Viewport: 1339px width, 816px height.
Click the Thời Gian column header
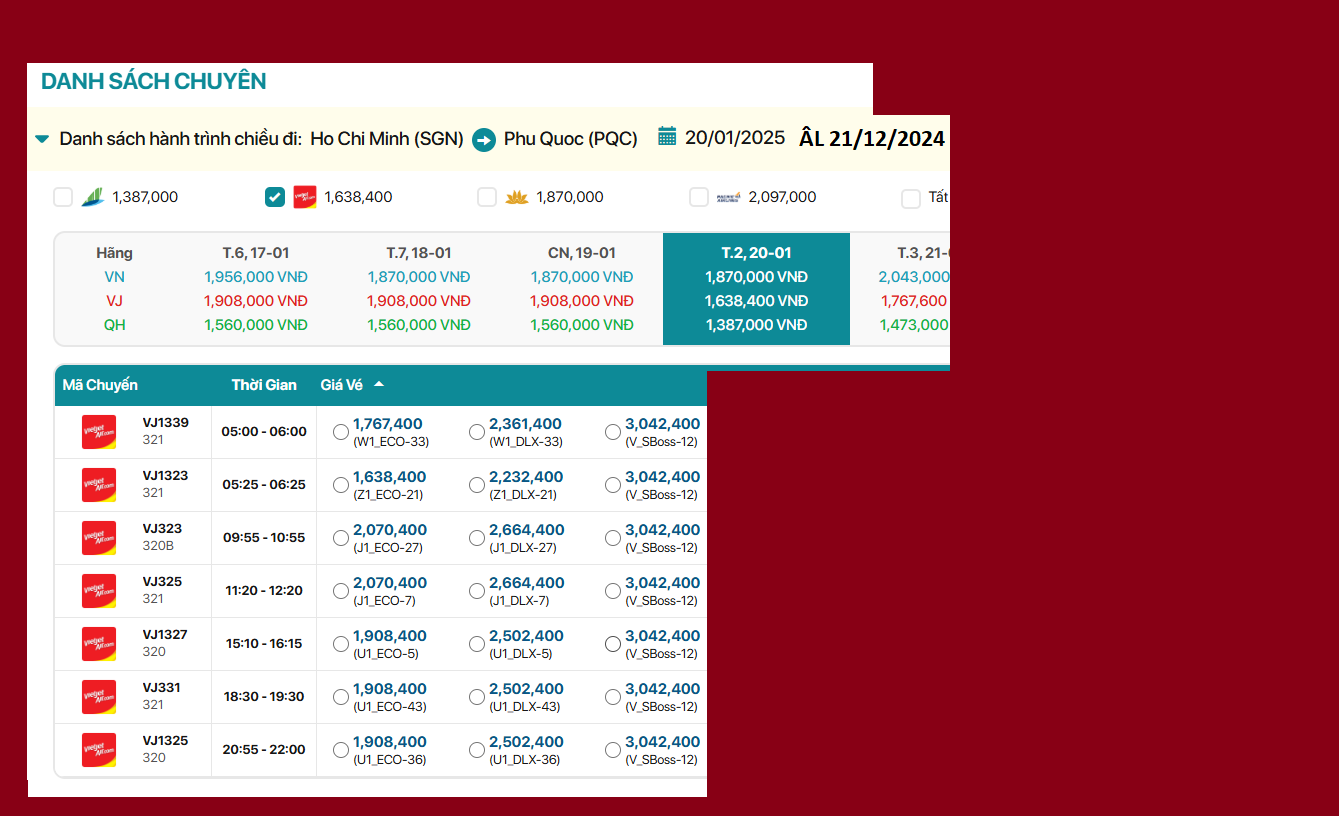[264, 385]
